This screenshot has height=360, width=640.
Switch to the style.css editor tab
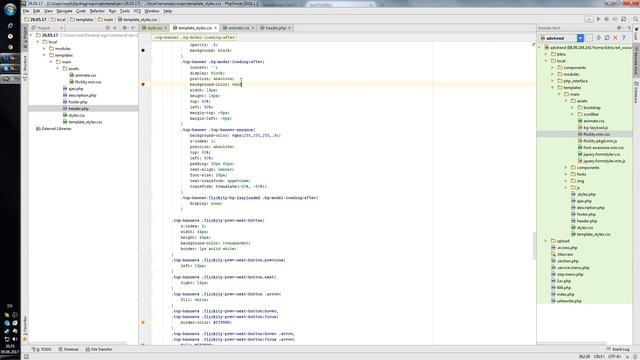tap(154, 28)
